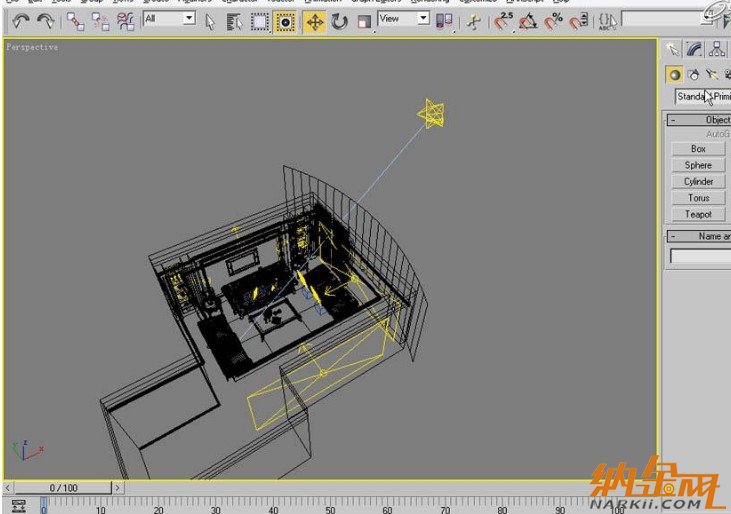Activate the Select and Link tool
This screenshot has height=514, width=731.
click(76, 21)
